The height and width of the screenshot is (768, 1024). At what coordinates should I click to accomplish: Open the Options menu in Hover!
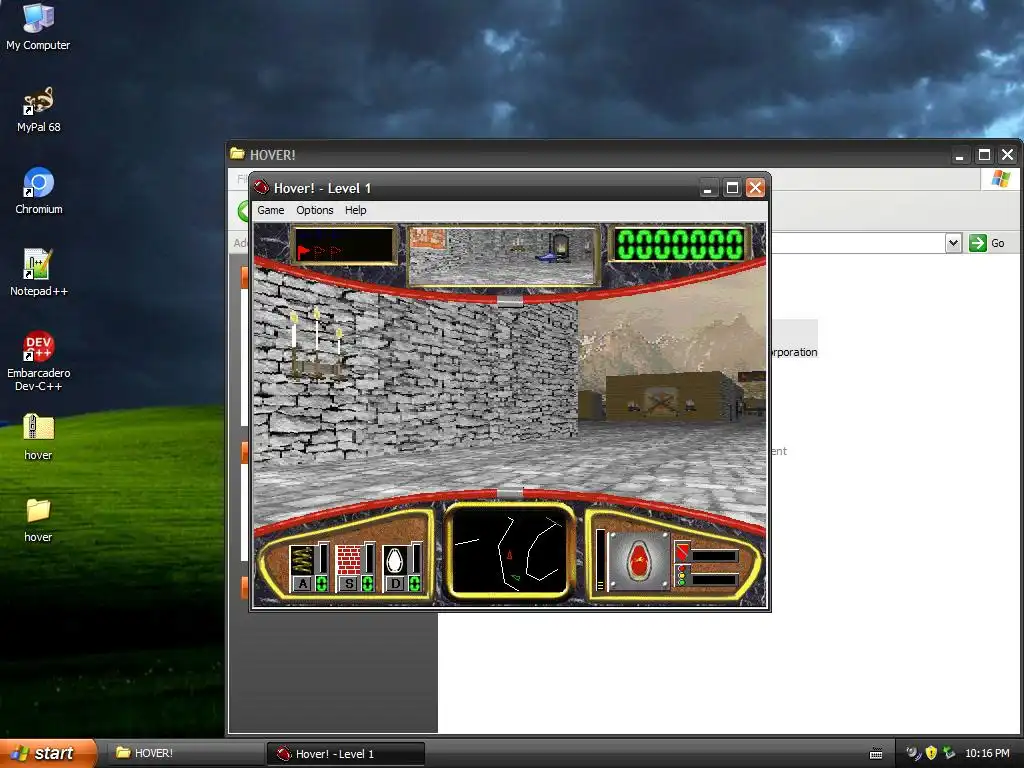tap(315, 210)
